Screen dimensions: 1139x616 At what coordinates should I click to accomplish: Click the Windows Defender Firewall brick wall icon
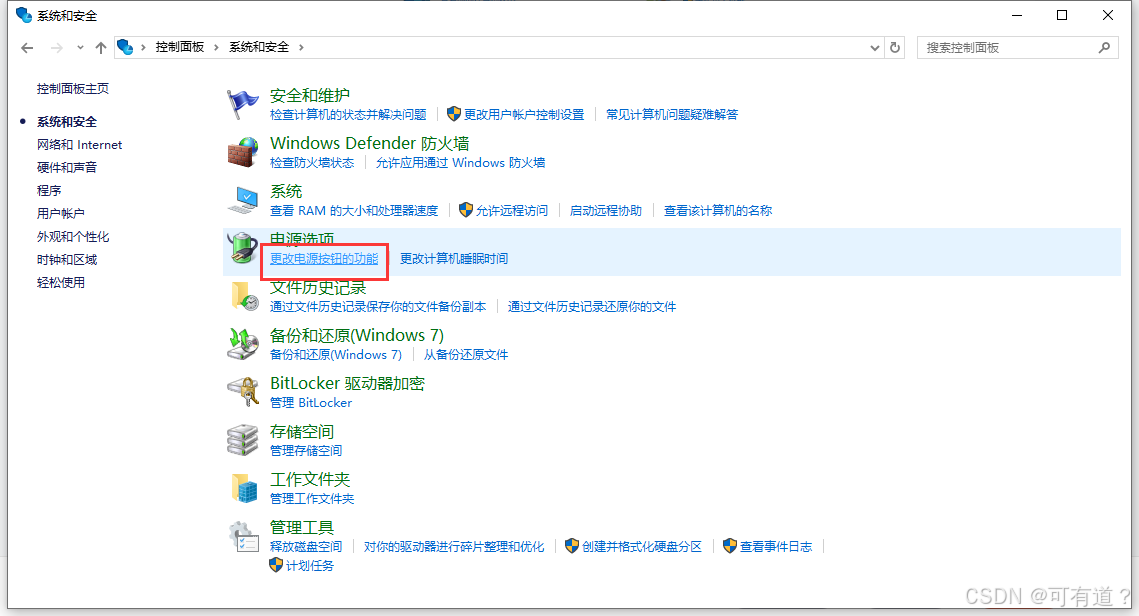[242, 153]
